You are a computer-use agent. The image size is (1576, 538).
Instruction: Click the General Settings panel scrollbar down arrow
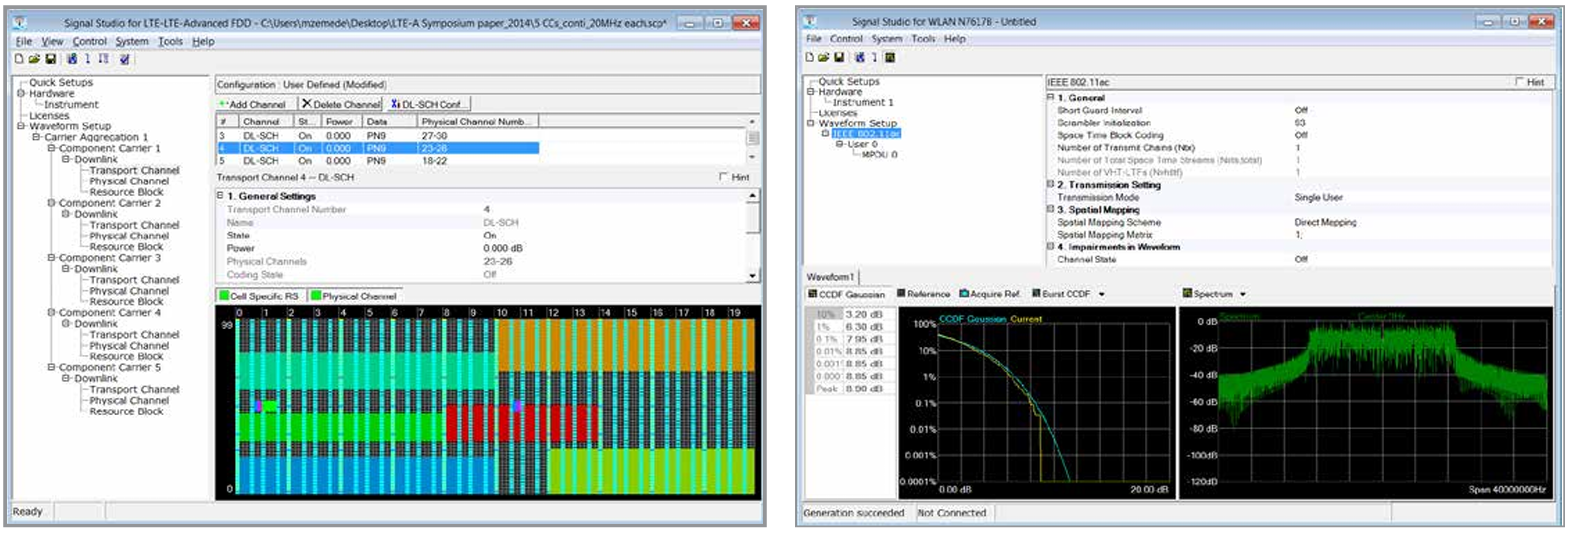click(x=753, y=275)
